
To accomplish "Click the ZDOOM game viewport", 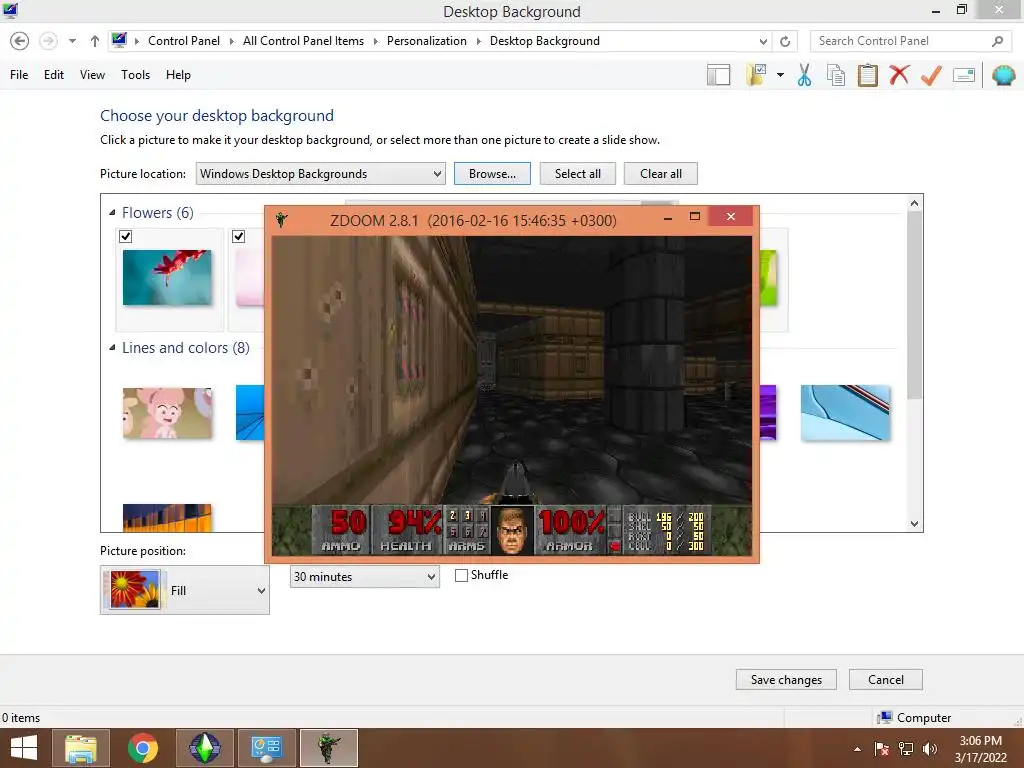I will point(512,370).
